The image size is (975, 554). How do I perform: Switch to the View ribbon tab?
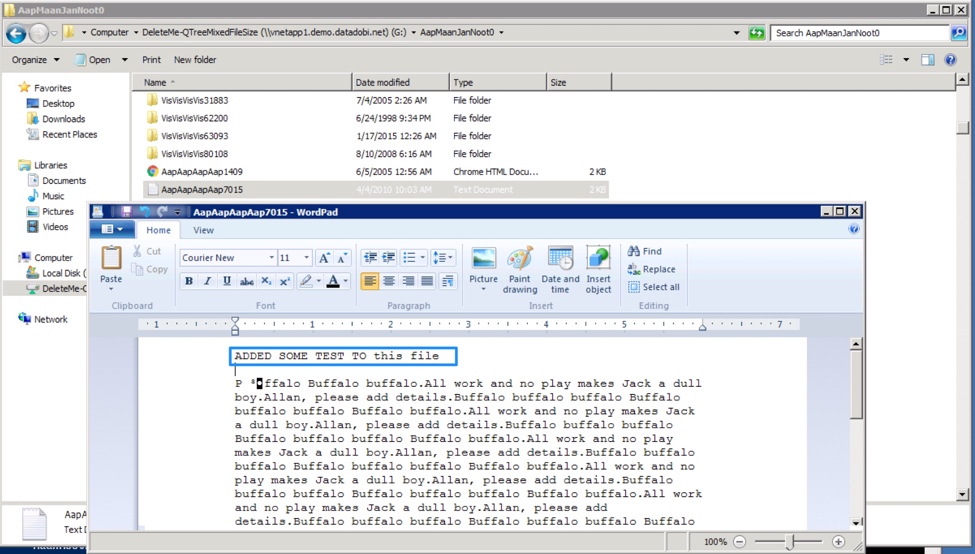203,230
